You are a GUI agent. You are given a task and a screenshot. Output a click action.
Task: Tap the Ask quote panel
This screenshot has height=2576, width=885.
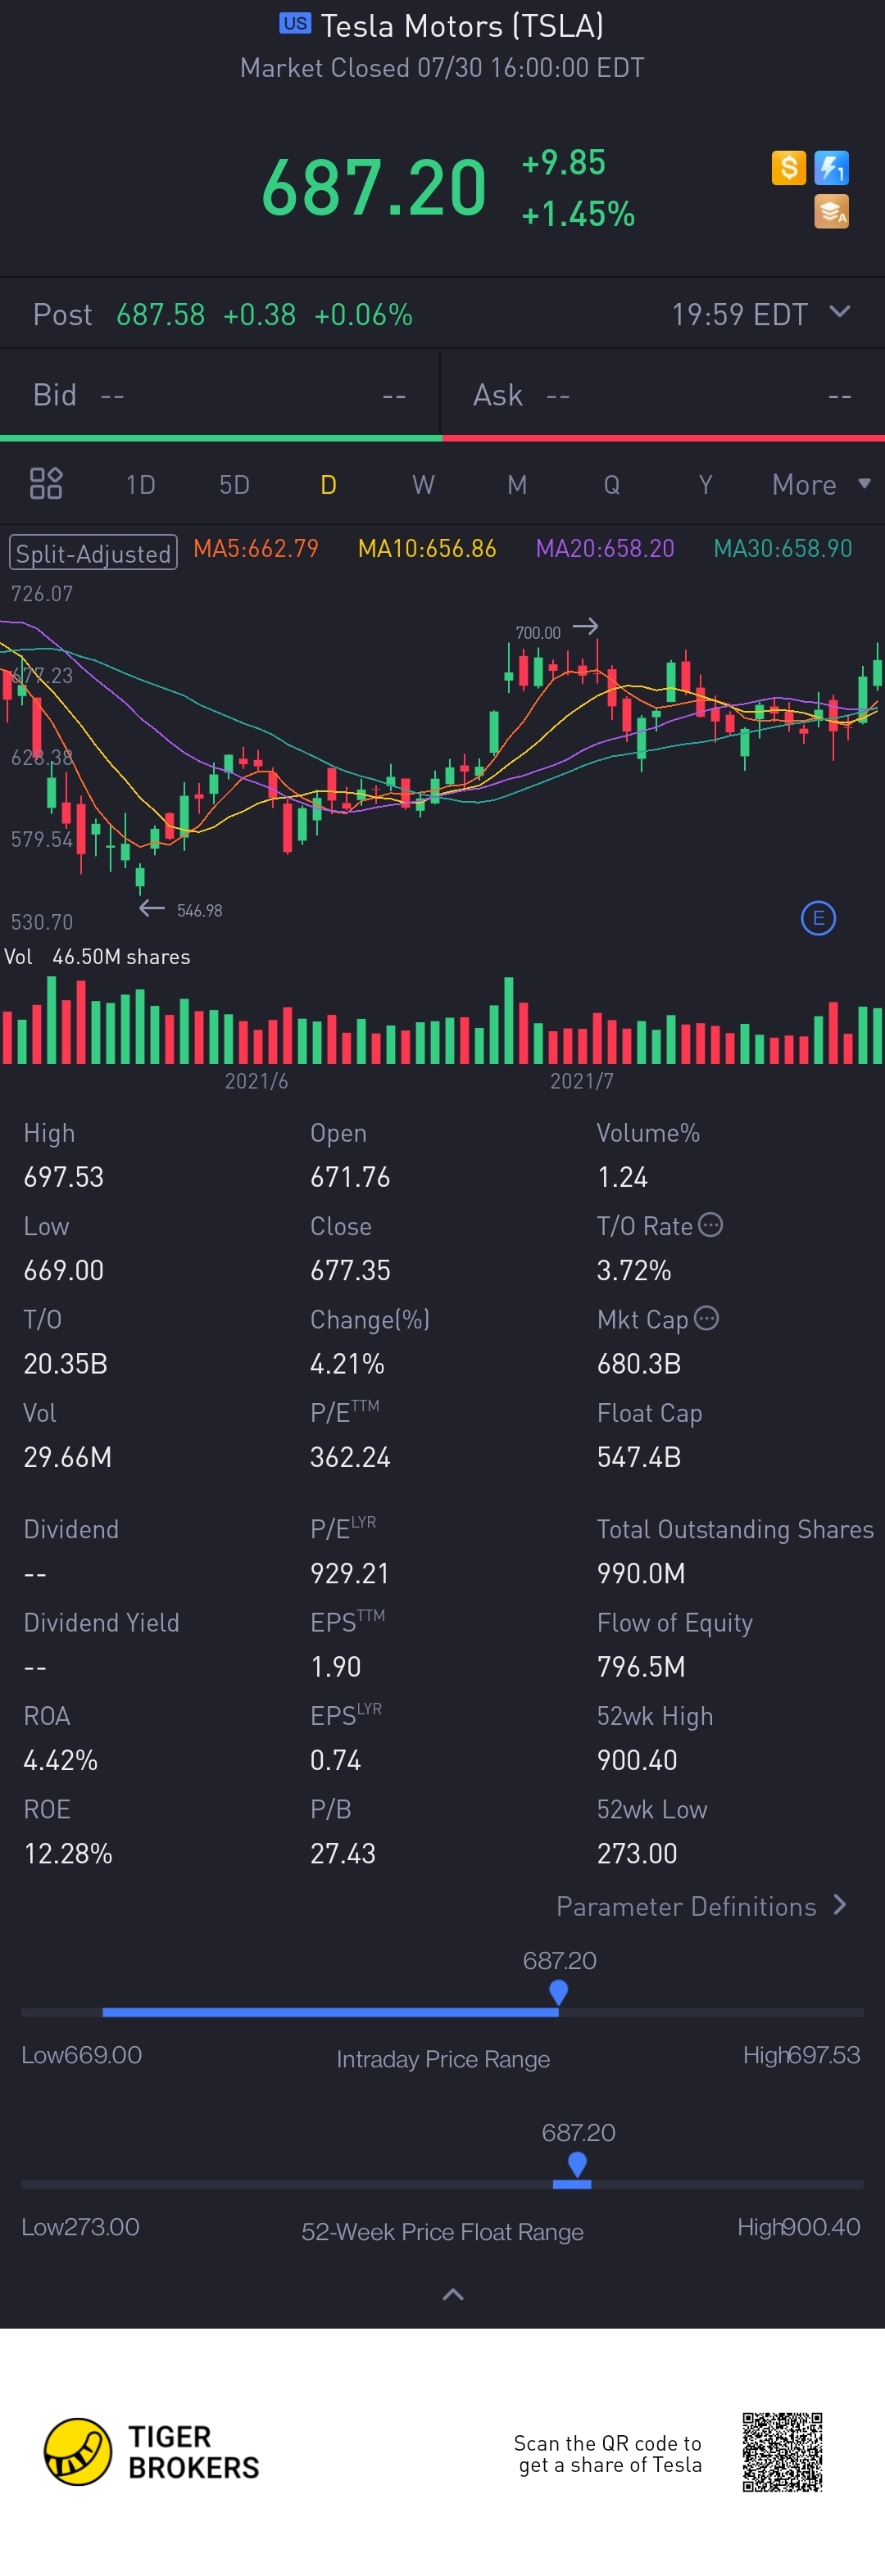(663, 395)
